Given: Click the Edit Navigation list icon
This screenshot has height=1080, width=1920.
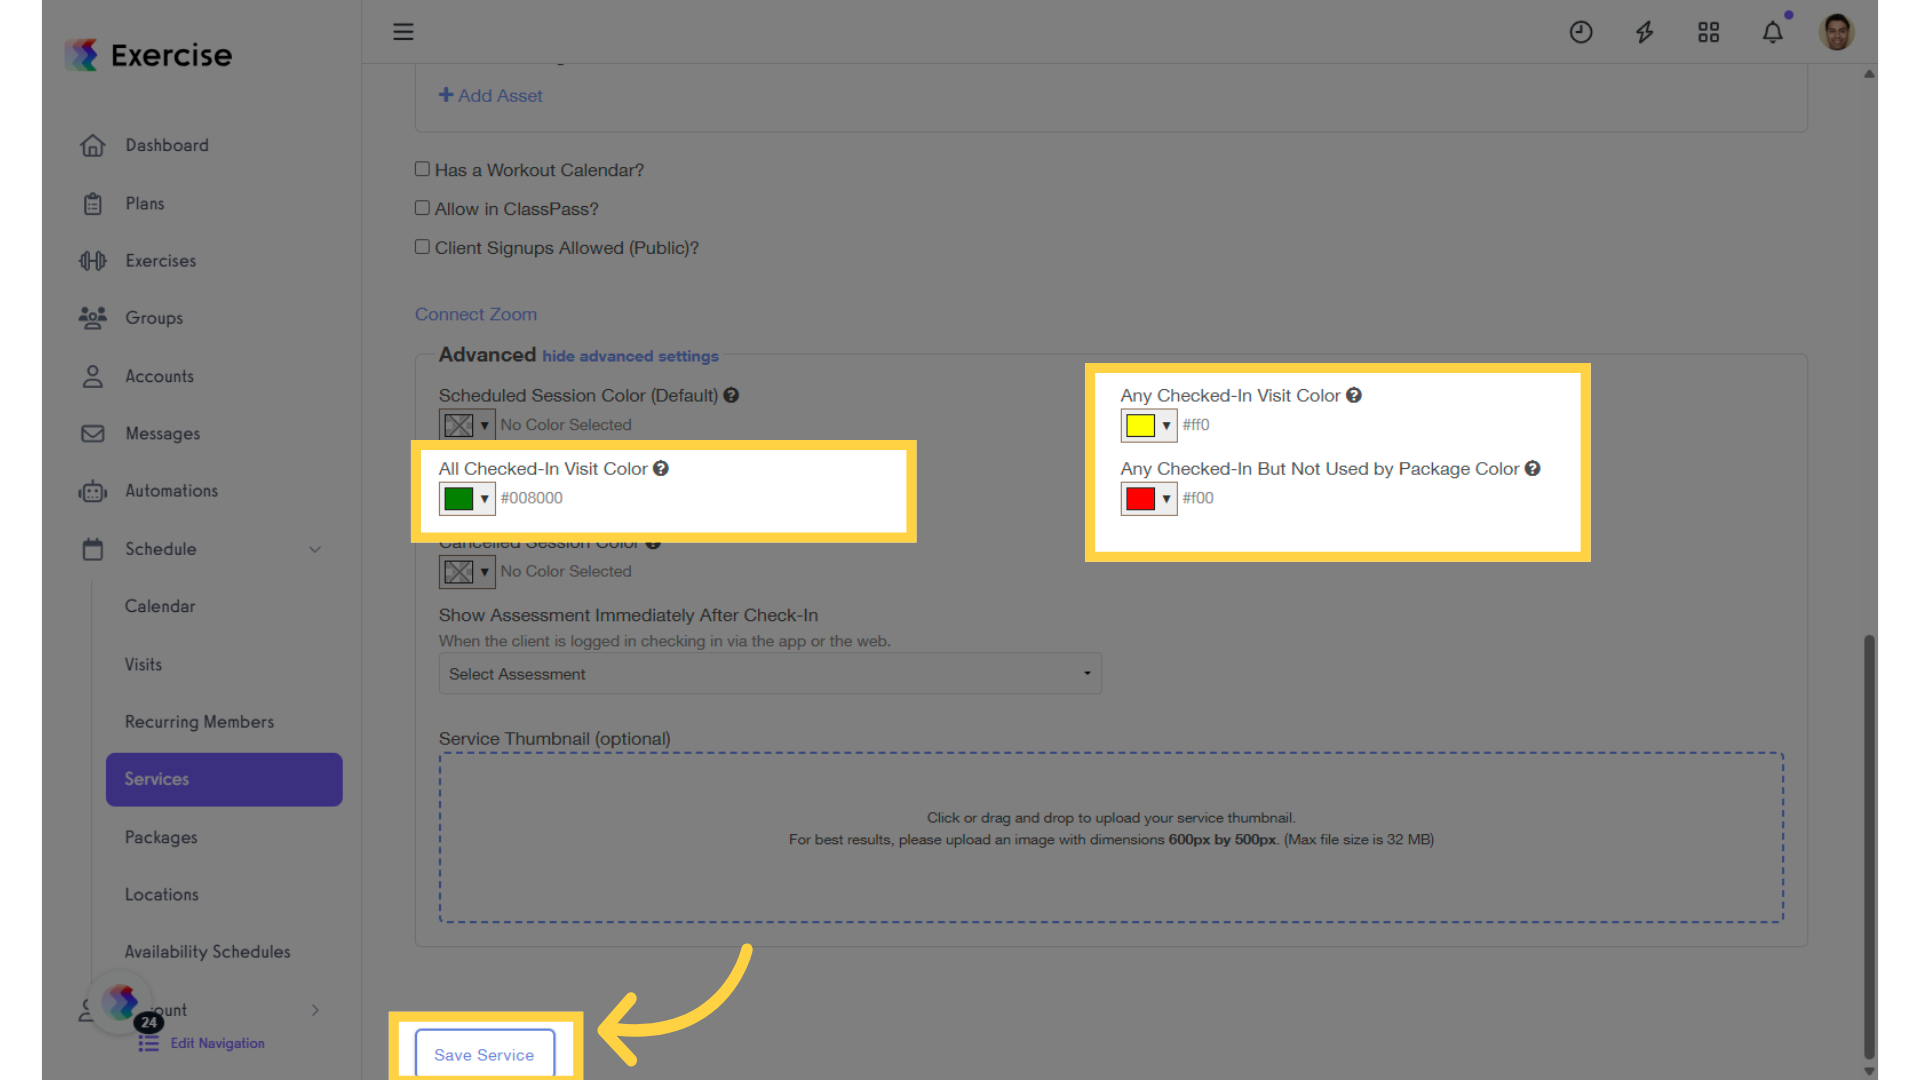Looking at the screenshot, I should [x=149, y=1043].
